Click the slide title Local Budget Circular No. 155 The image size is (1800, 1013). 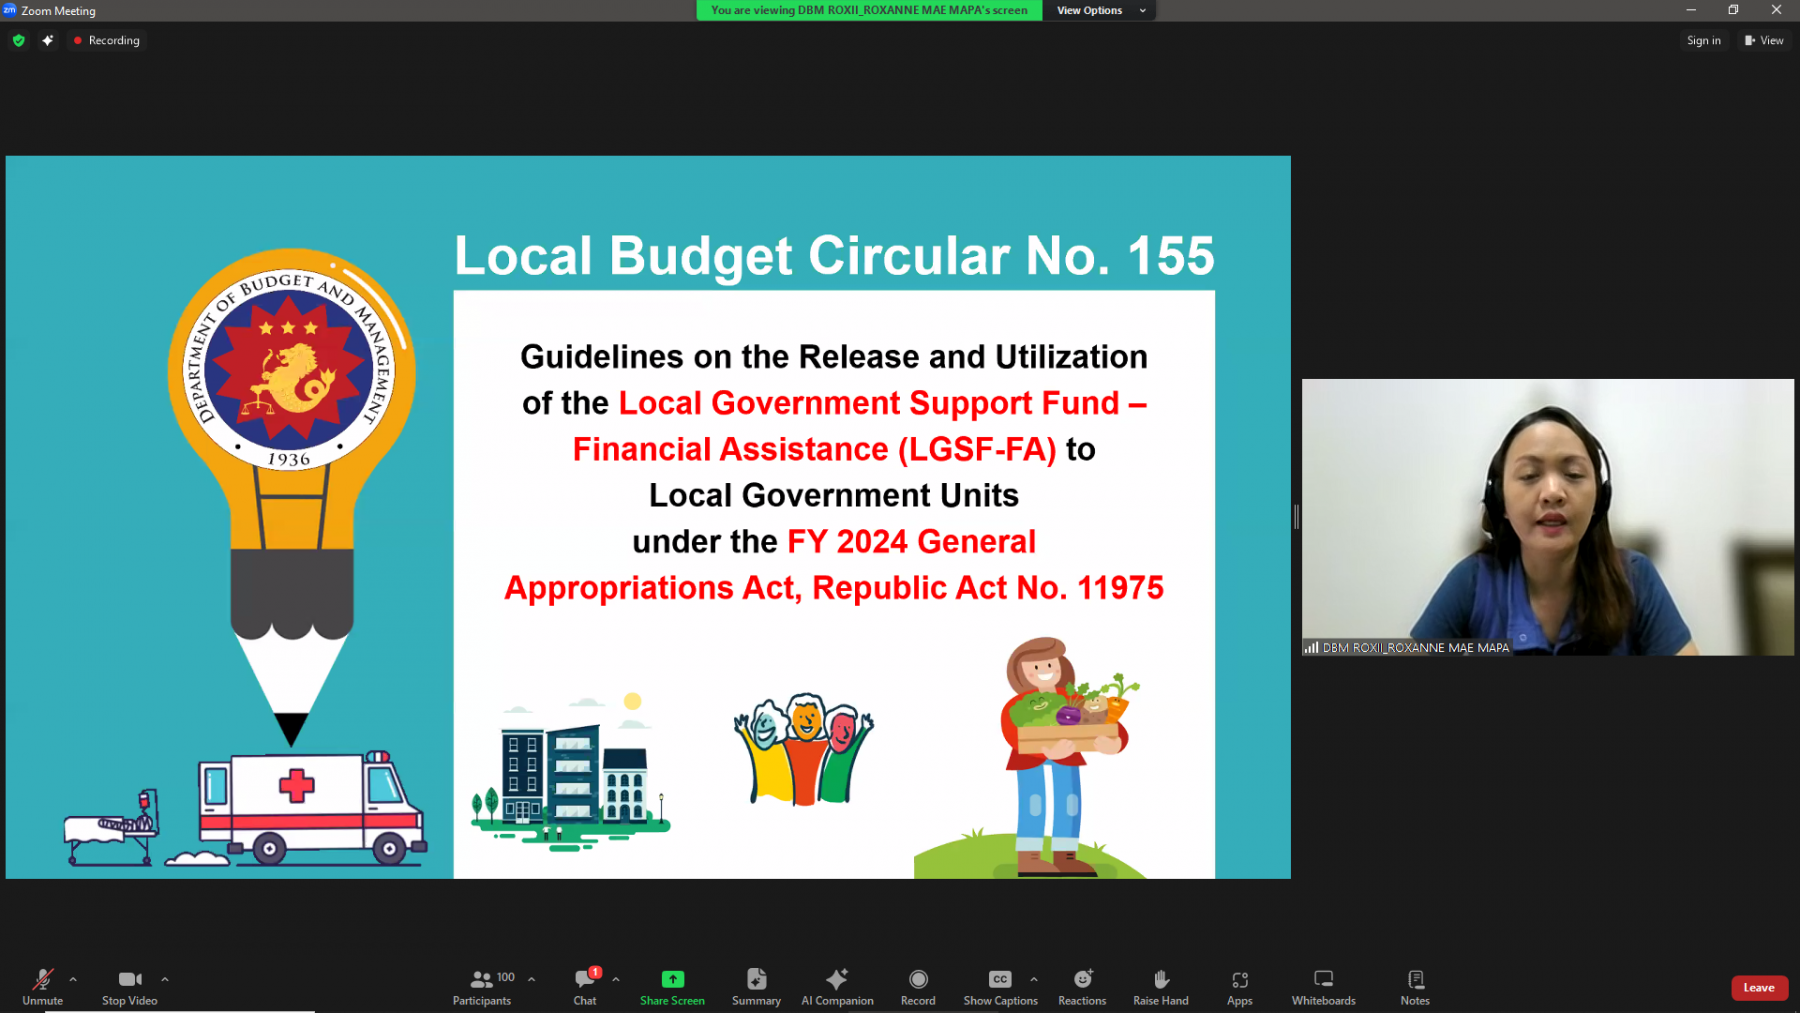pos(834,256)
